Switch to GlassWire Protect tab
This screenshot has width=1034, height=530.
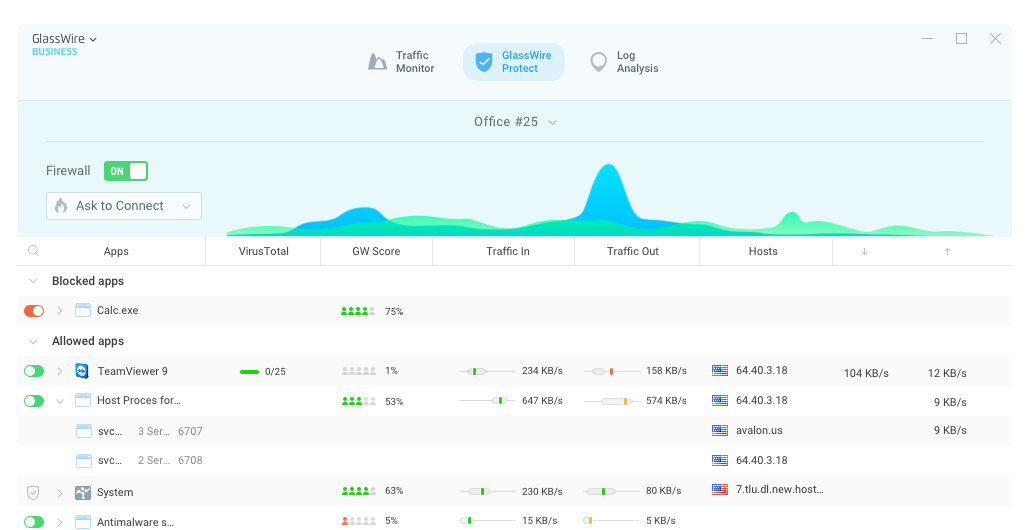click(514, 62)
